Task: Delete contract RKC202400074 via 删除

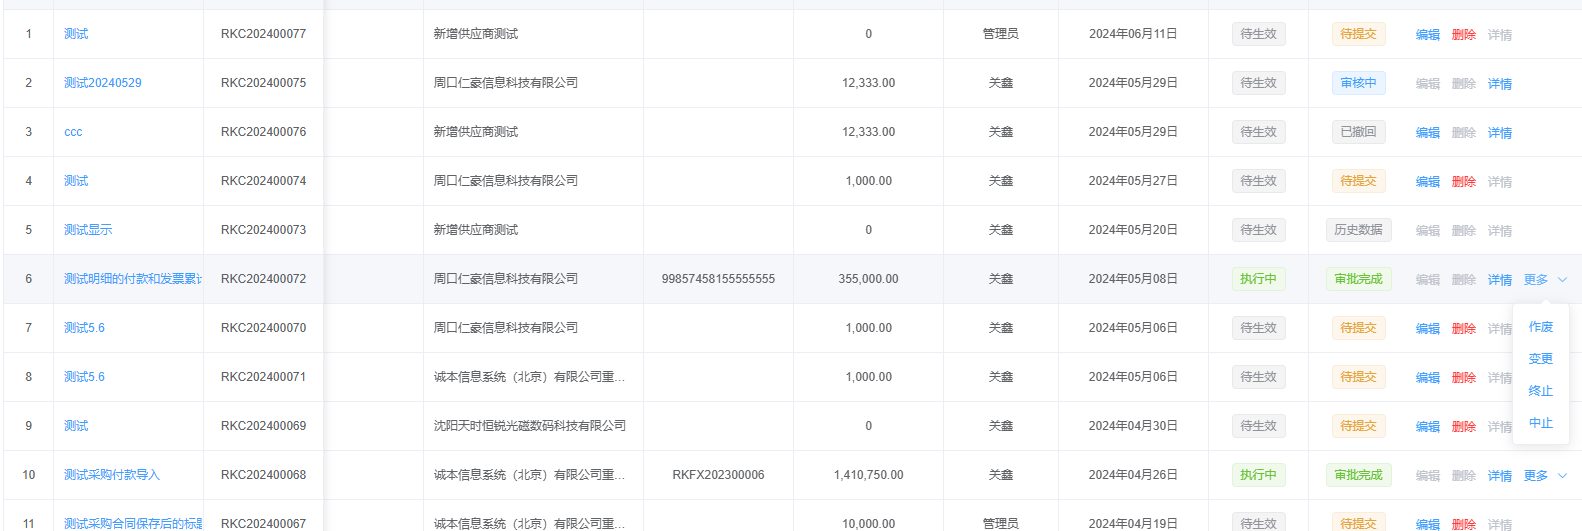Action: click(x=1463, y=182)
